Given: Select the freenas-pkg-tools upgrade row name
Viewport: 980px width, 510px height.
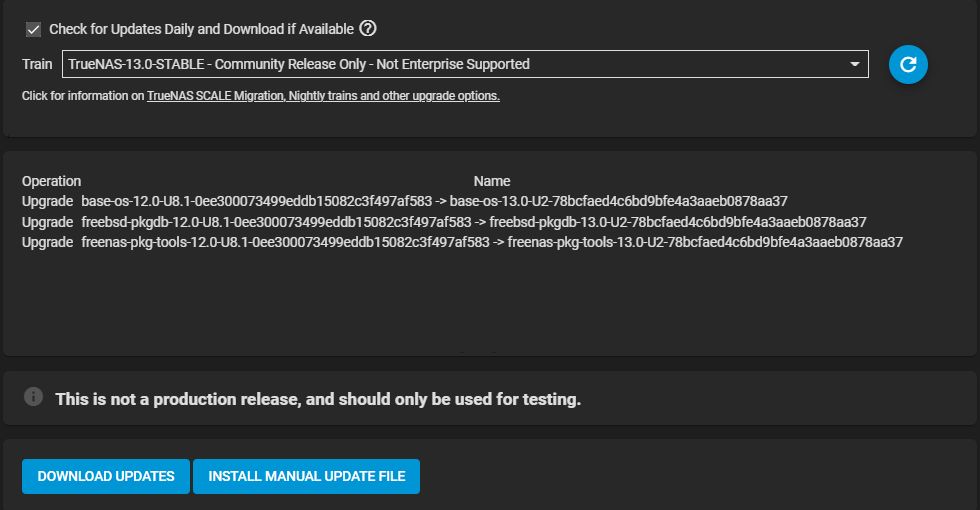Looking at the screenshot, I should 492,242.
